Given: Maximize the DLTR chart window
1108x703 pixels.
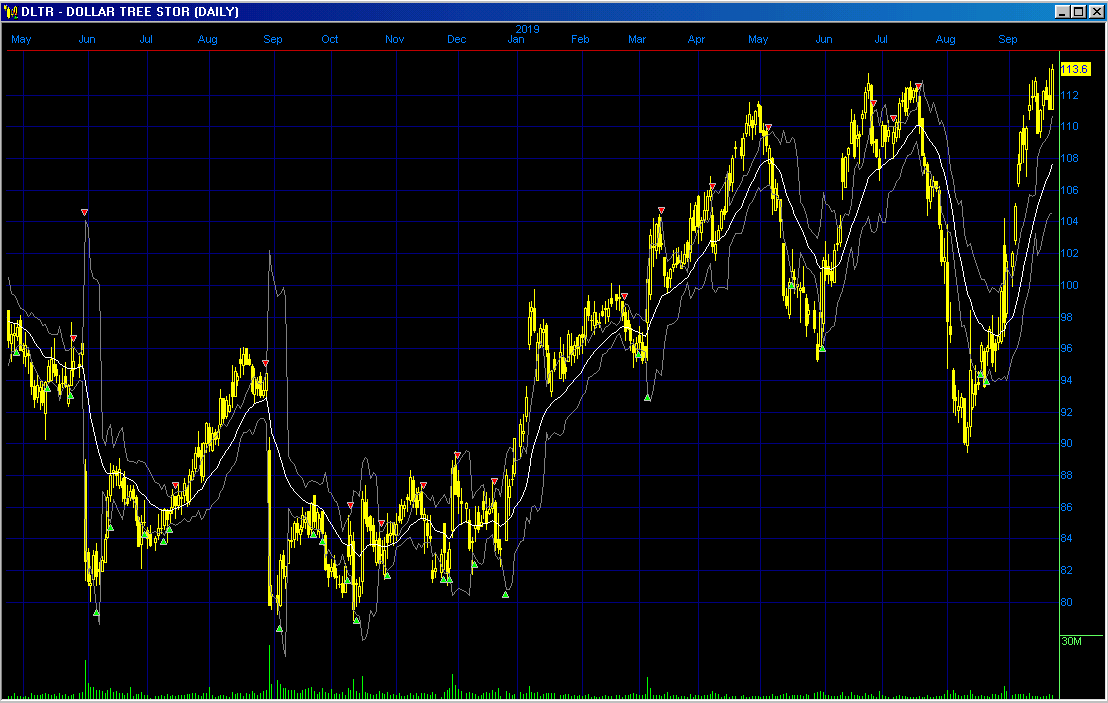Looking at the screenshot, I should [1078, 11].
